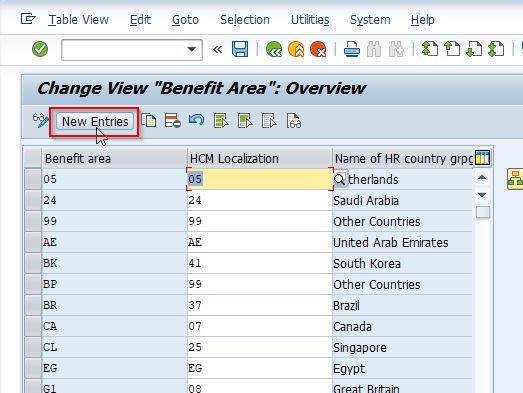Screen dimensions: 523x393
Task: Click HCM Localization 41 for South Korea
Action: pos(259,263)
